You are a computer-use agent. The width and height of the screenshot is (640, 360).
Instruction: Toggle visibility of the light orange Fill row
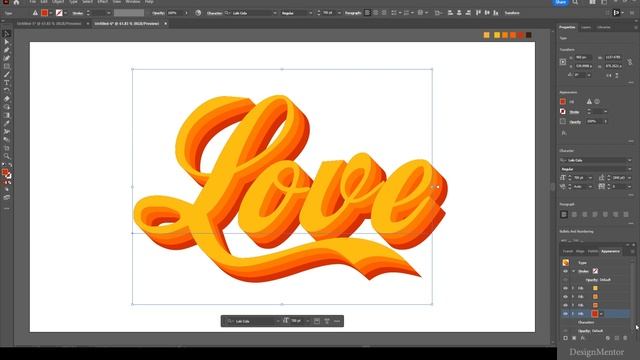[565, 297]
